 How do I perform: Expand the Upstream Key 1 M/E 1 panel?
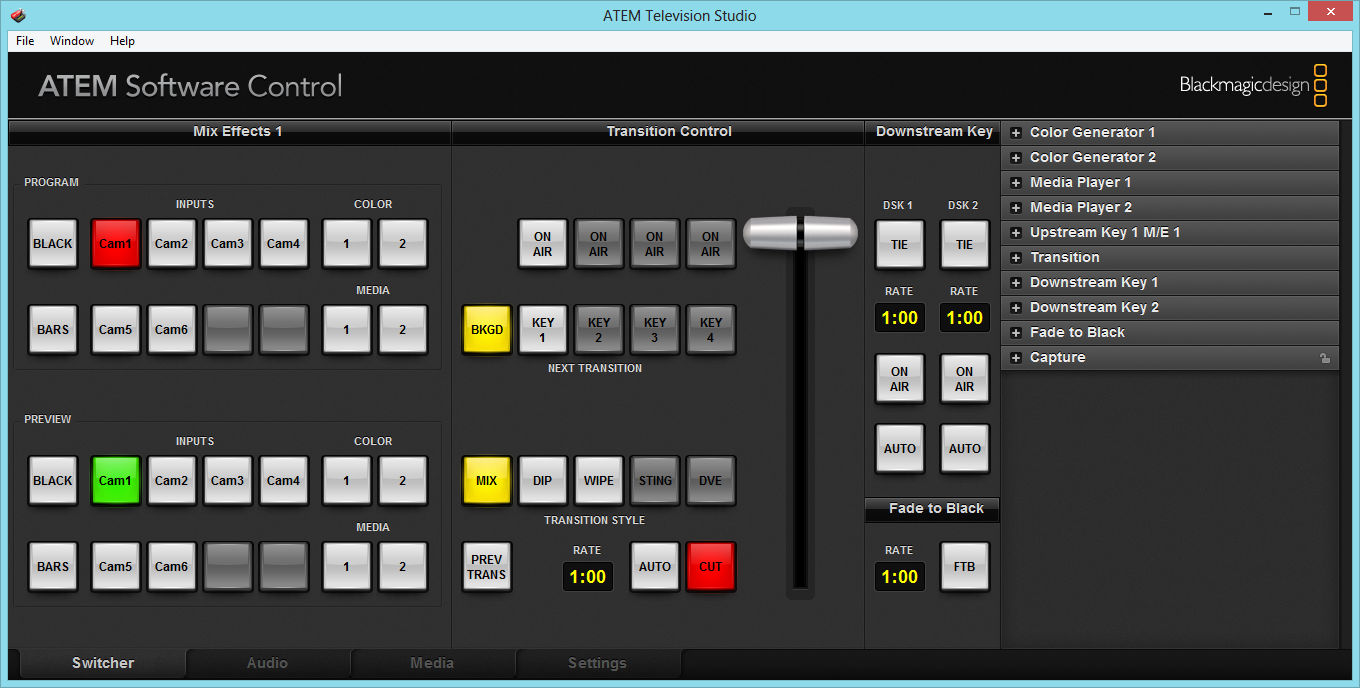(1016, 232)
